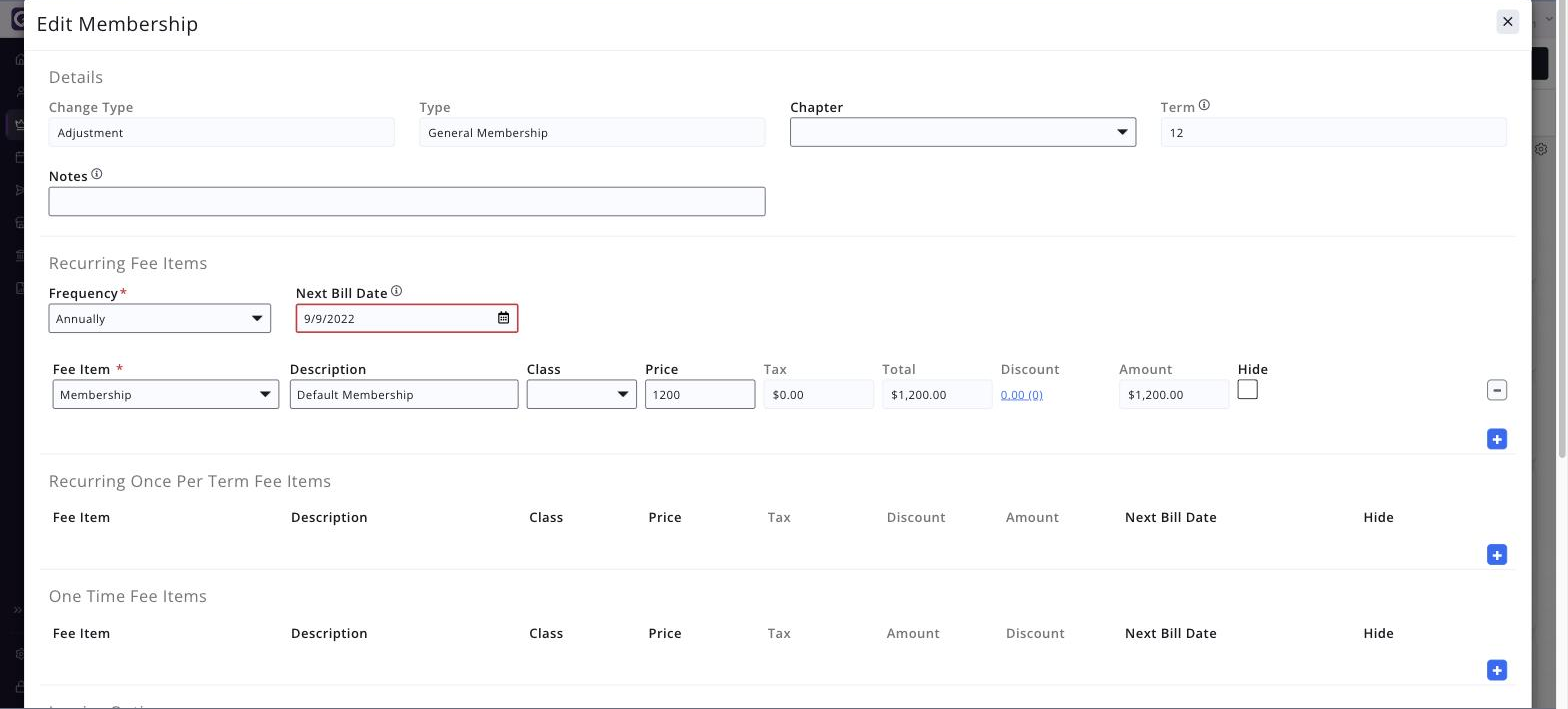Close the Edit Membership dialog
The image size is (1568, 709).
point(1507,22)
